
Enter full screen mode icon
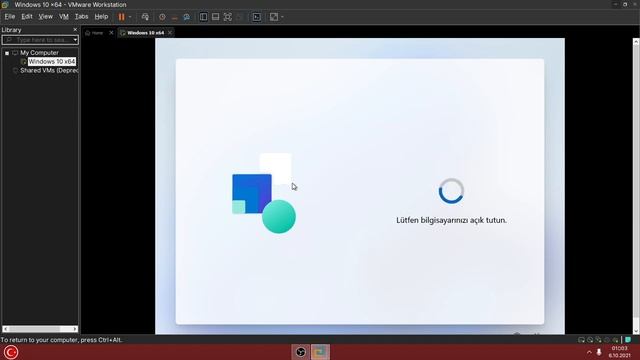(228, 17)
